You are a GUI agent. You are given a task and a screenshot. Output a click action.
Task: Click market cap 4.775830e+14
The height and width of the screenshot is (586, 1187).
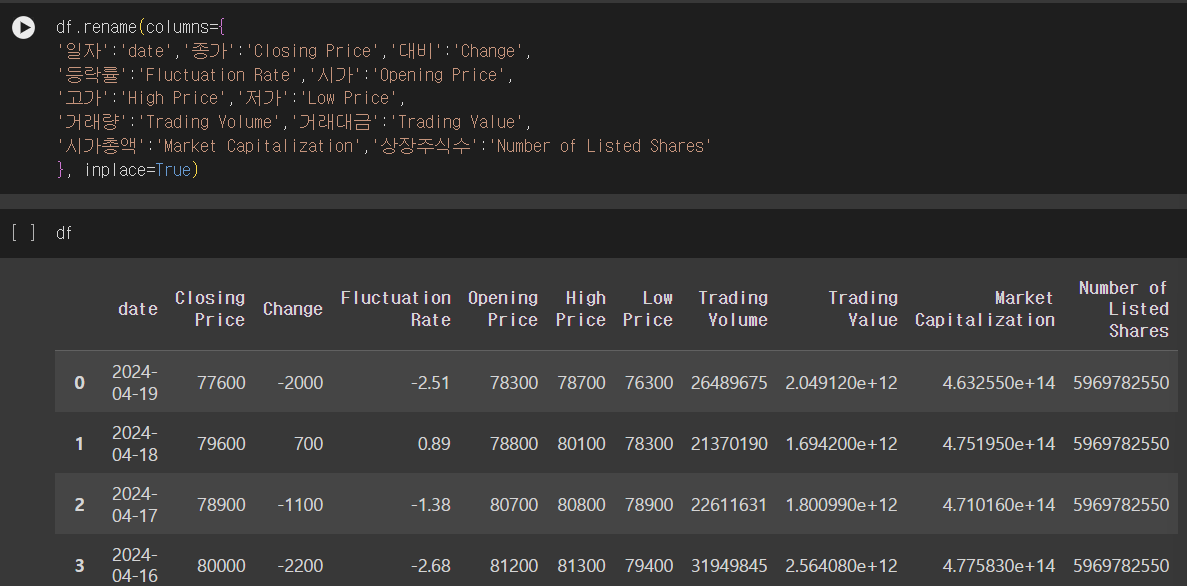[999, 566]
